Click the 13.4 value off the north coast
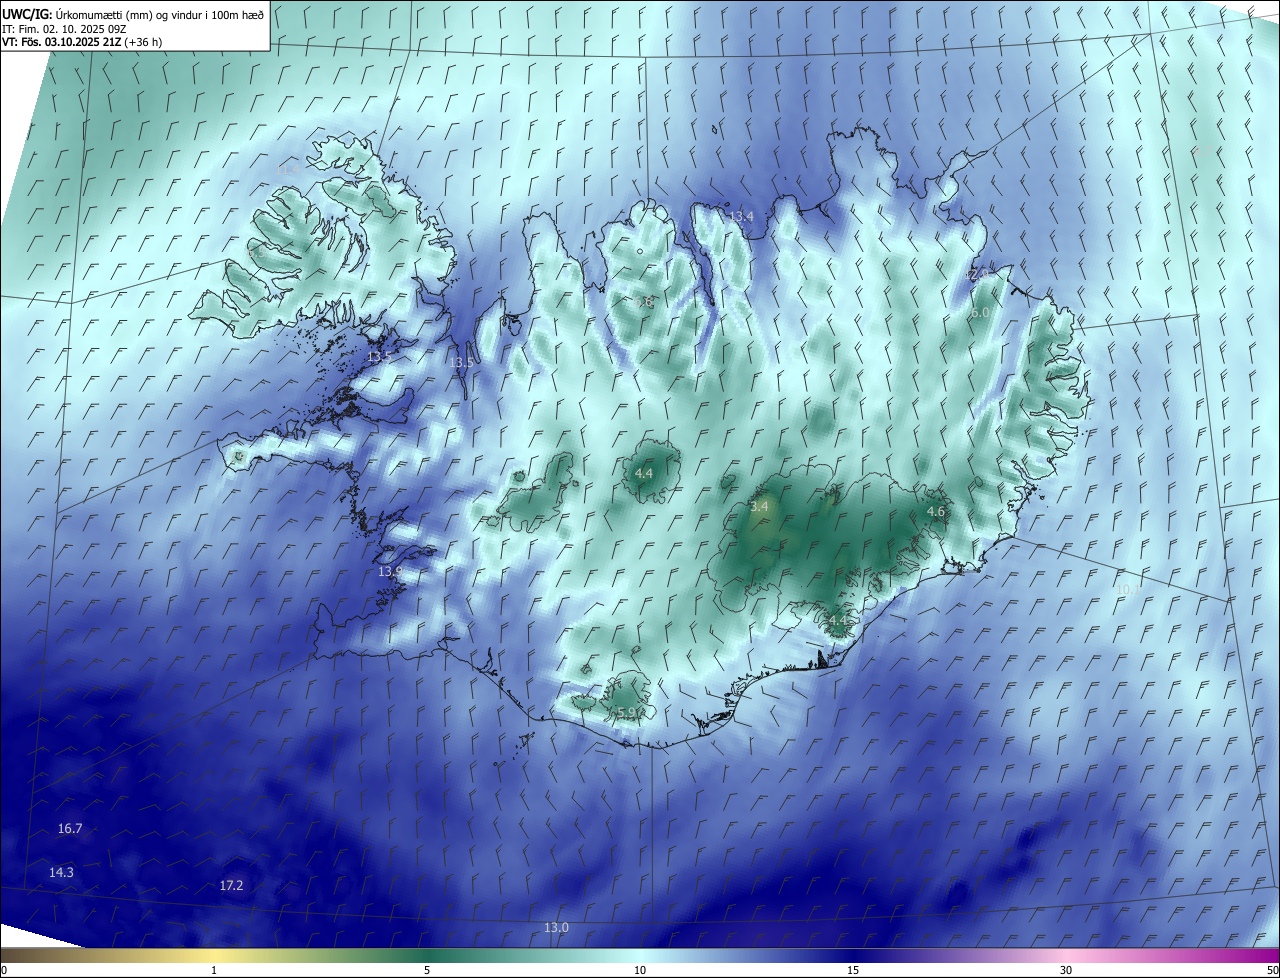1280x978 pixels. pyautogui.click(x=741, y=217)
